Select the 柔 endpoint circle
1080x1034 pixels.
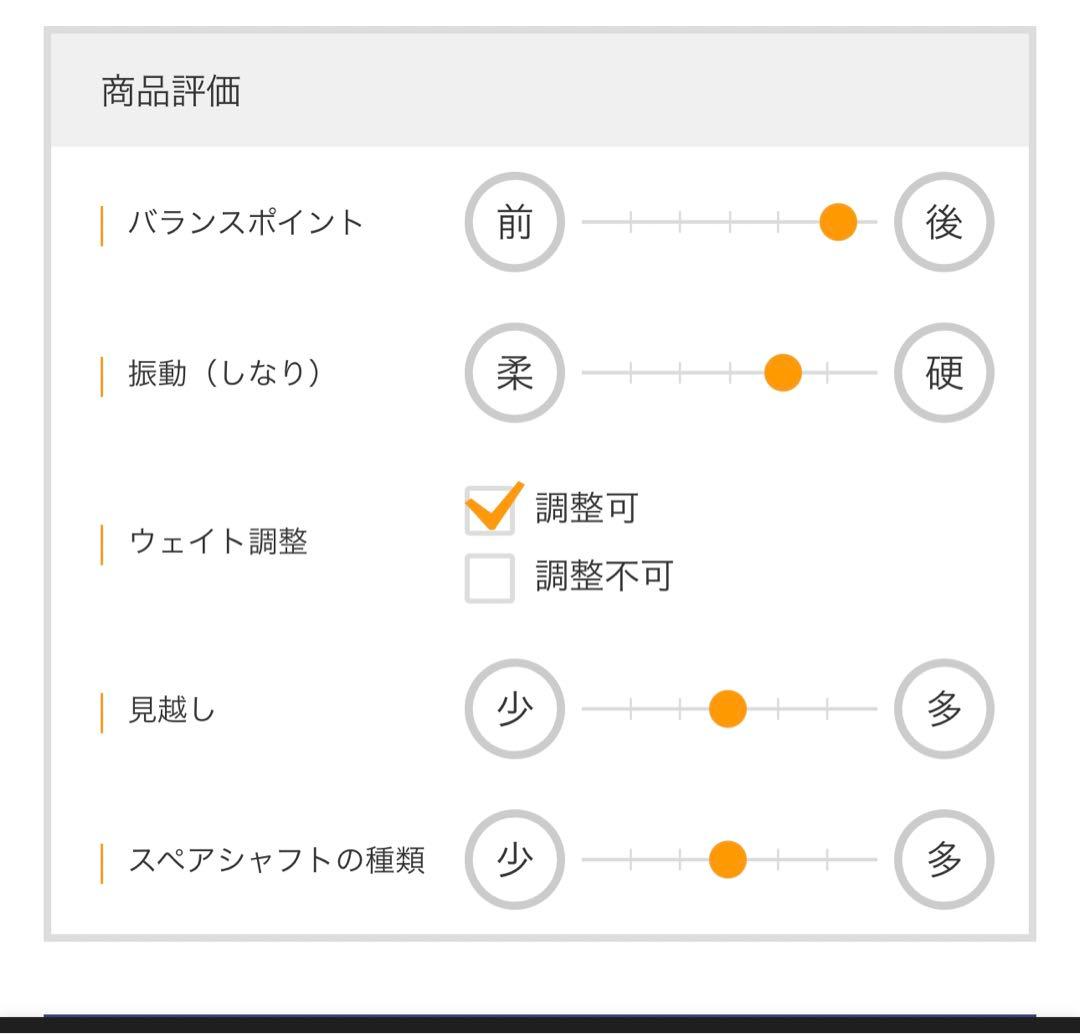click(x=514, y=373)
